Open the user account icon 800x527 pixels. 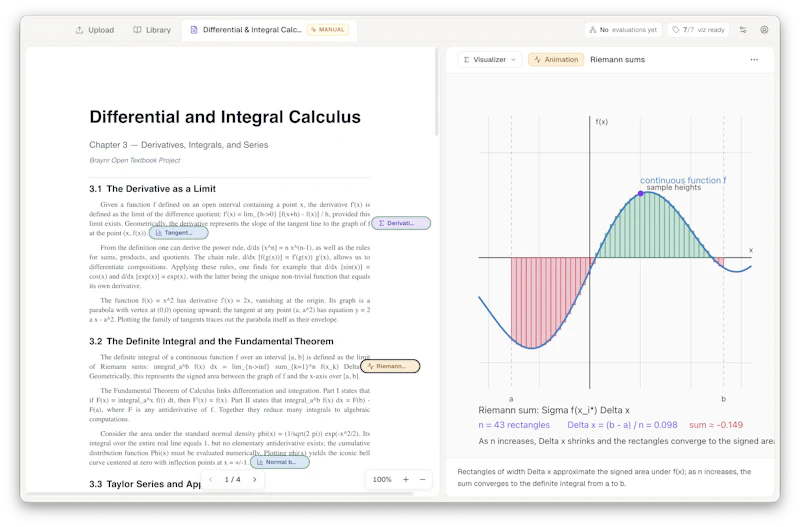tap(764, 30)
